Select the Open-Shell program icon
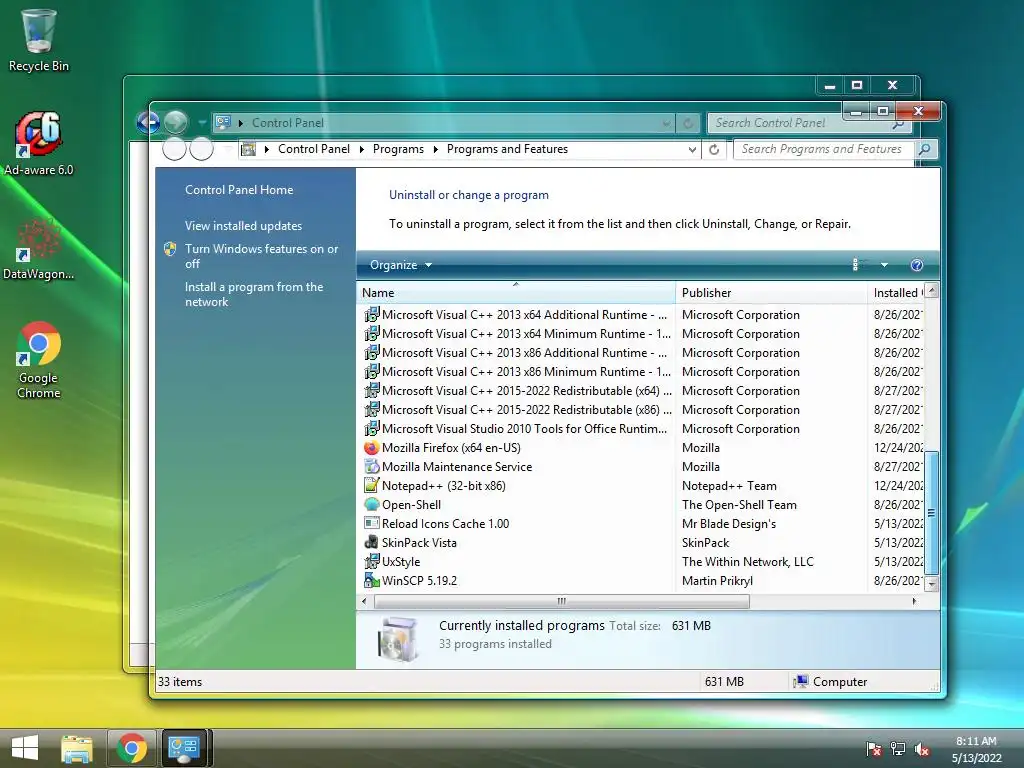The image size is (1024, 768). 372,504
